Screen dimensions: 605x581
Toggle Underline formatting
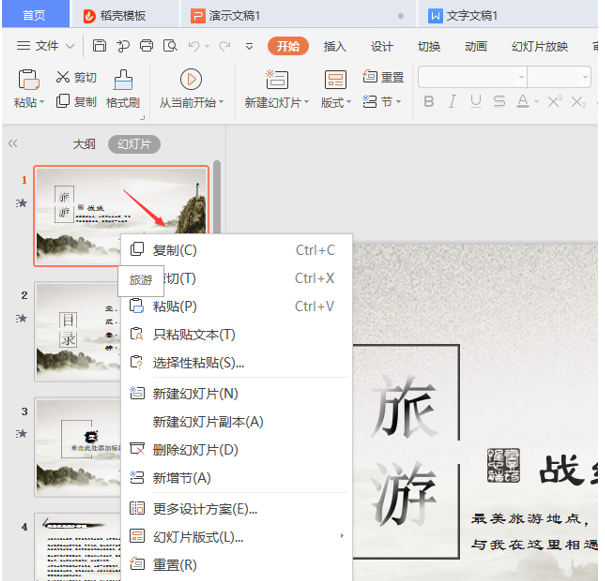pyautogui.click(x=476, y=102)
